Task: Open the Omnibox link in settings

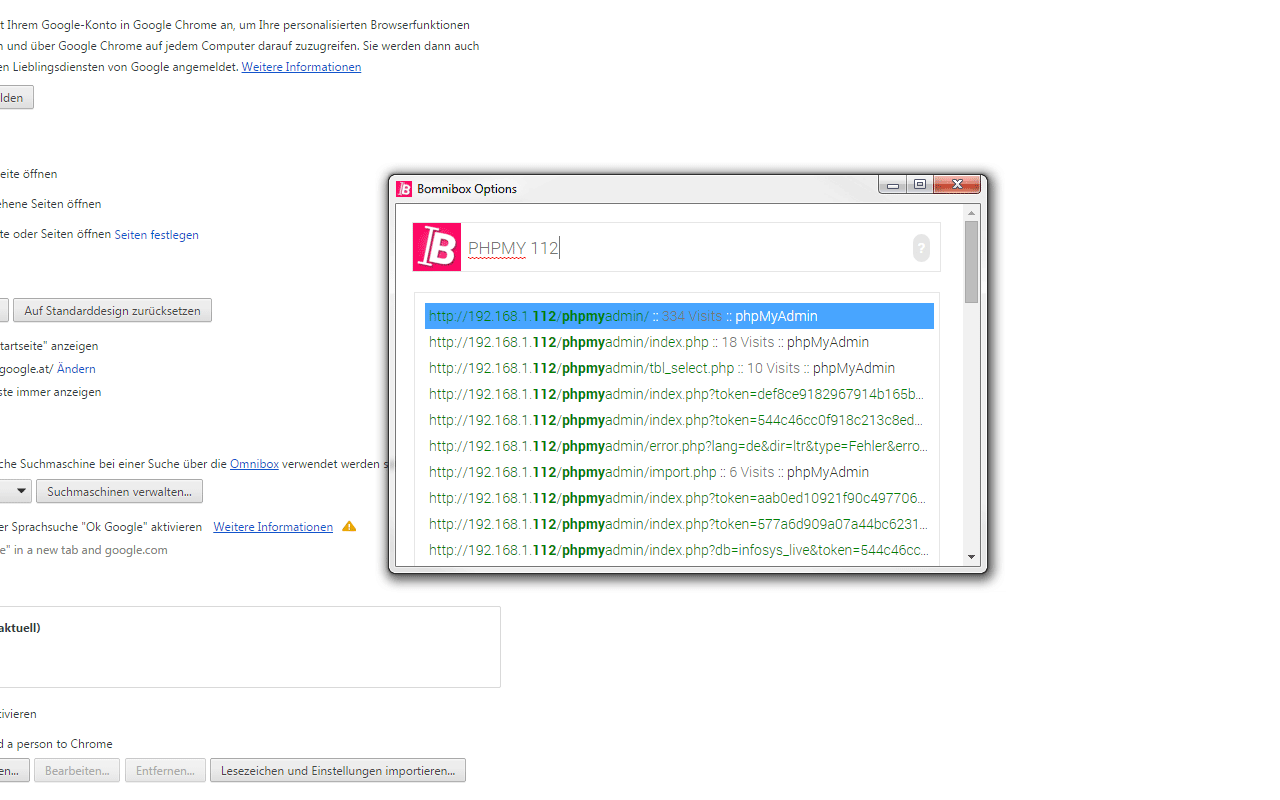Action: click(254, 464)
